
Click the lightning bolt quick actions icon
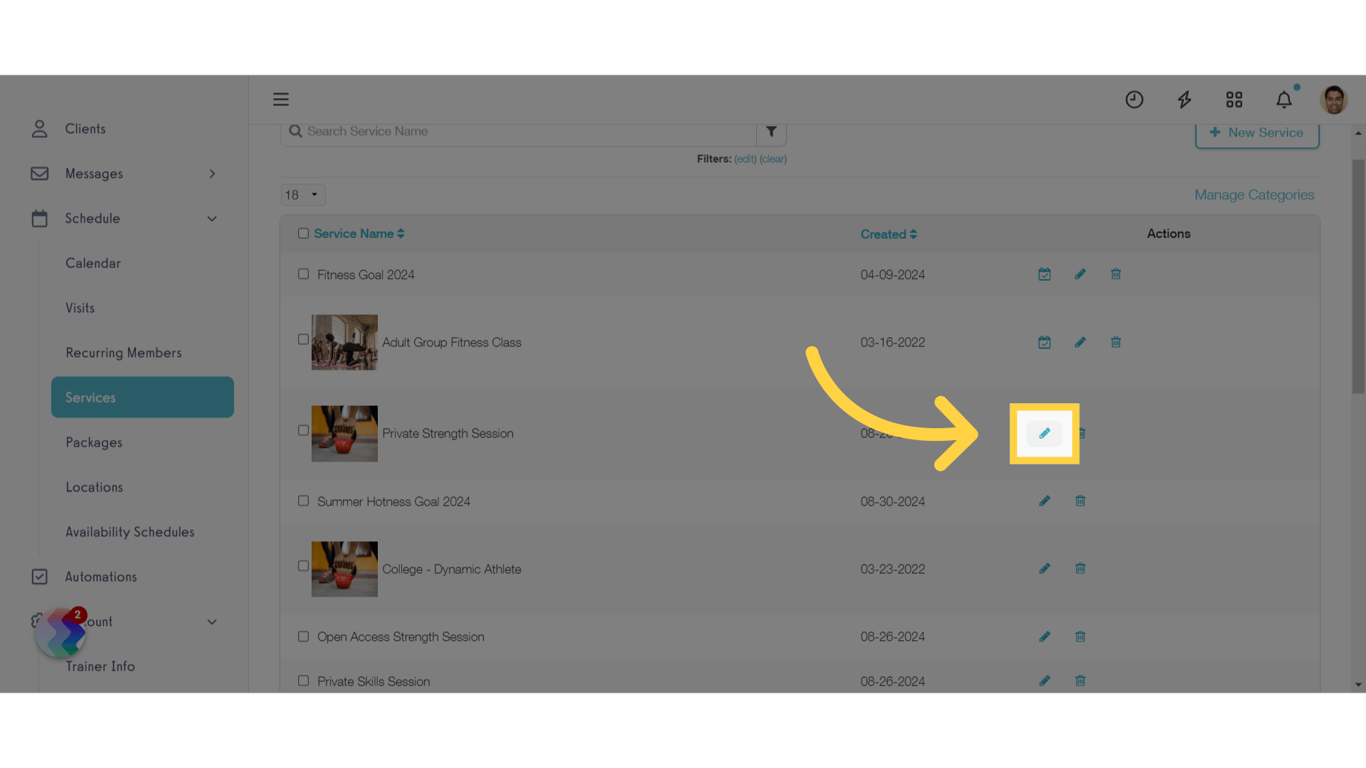[x=1184, y=99]
